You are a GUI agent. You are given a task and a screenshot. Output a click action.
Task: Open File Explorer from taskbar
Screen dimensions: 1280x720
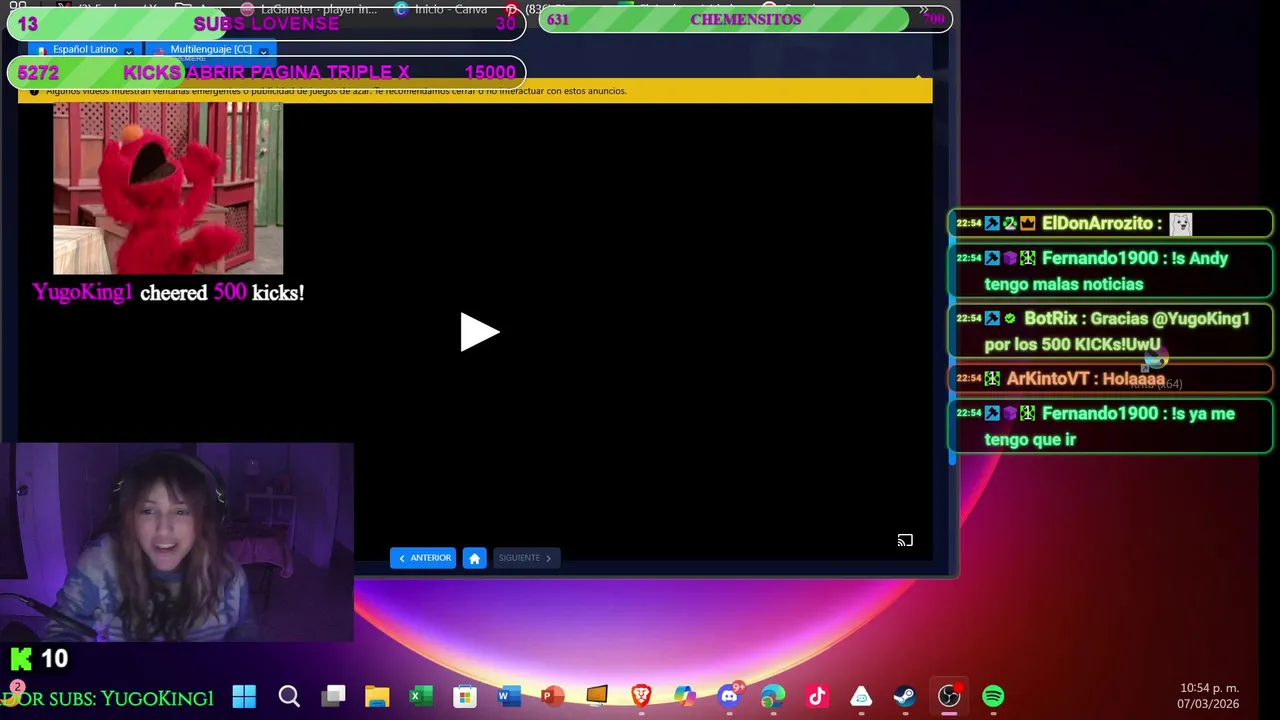pyautogui.click(x=377, y=696)
